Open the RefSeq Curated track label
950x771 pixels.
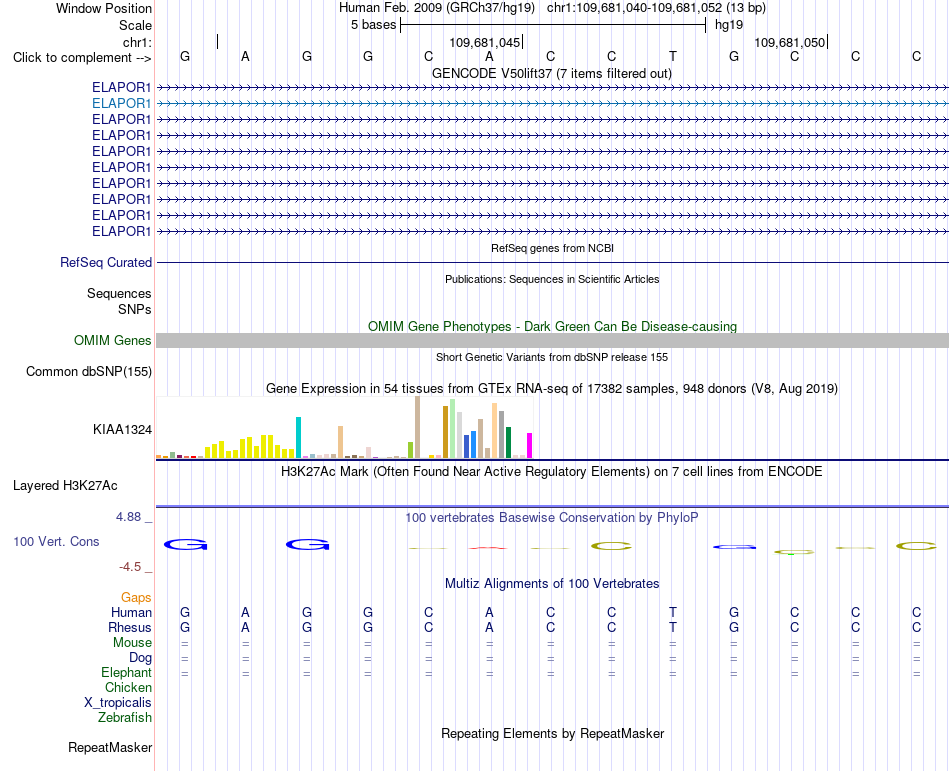(x=105, y=262)
